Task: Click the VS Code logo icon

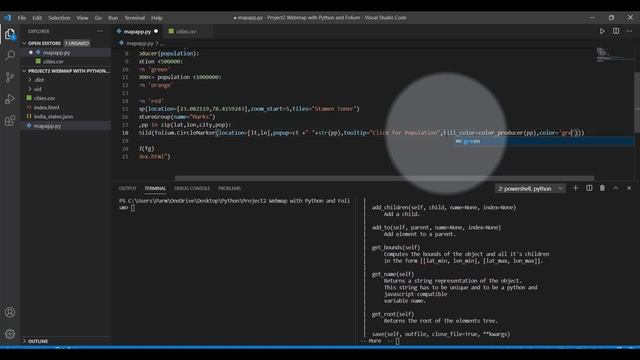Action: (7, 18)
